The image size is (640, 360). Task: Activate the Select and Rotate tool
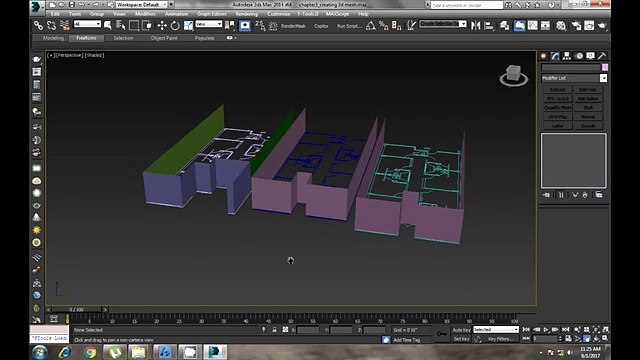175,26
